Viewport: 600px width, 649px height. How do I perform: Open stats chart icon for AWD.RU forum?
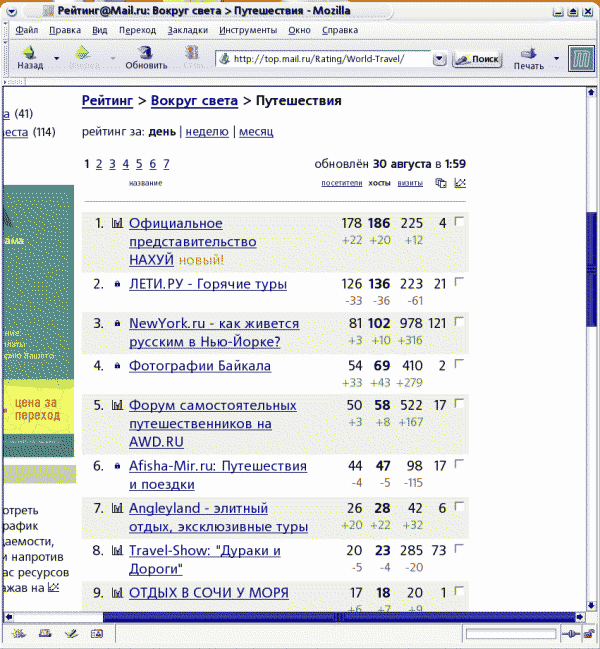pyautogui.click(x=118, y=405)
